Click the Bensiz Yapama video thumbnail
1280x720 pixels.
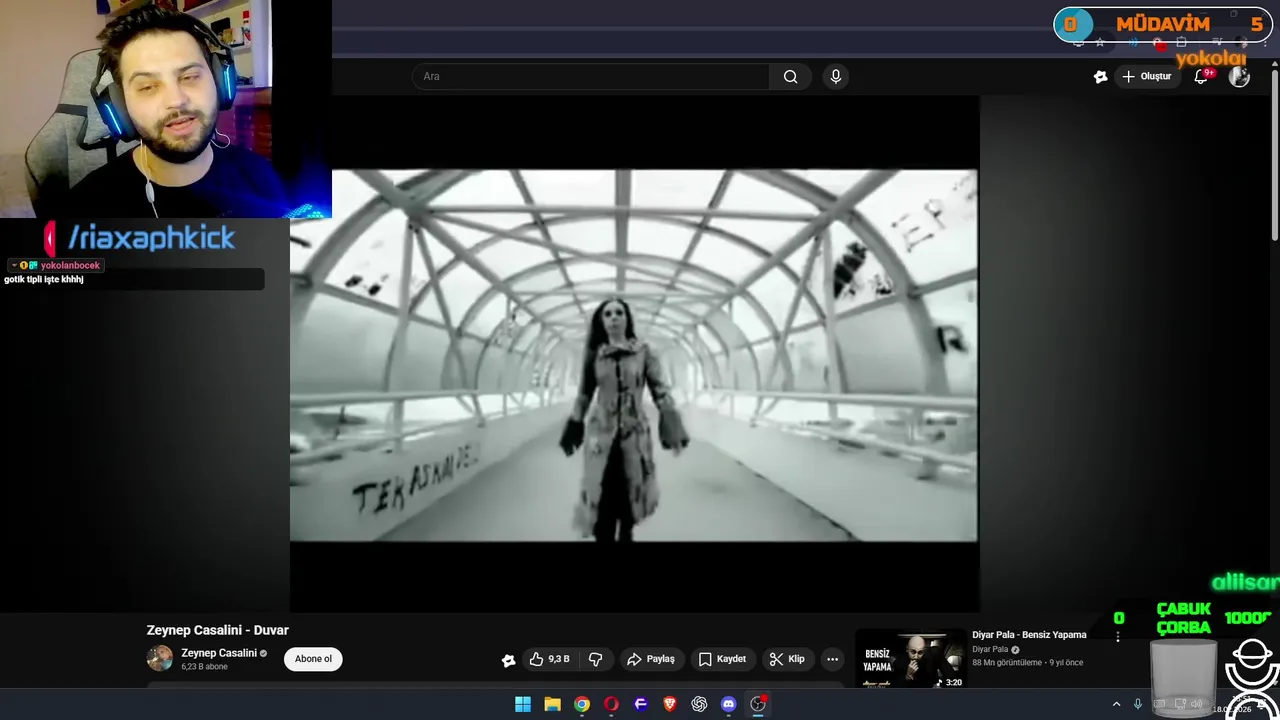pos(910,660)
